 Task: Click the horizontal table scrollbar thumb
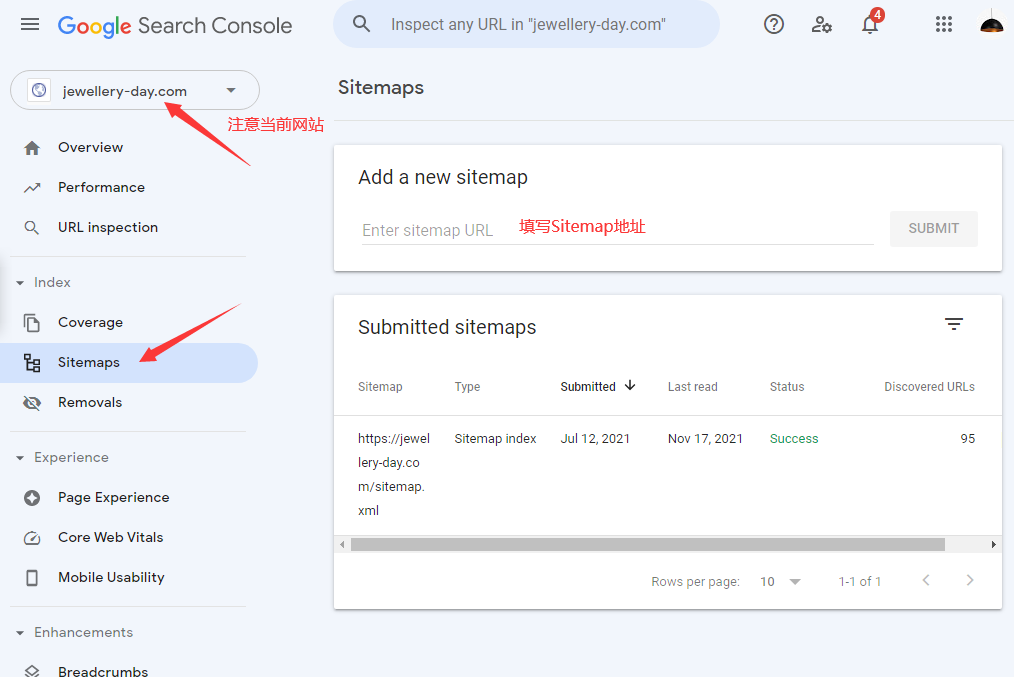(647, 545)
